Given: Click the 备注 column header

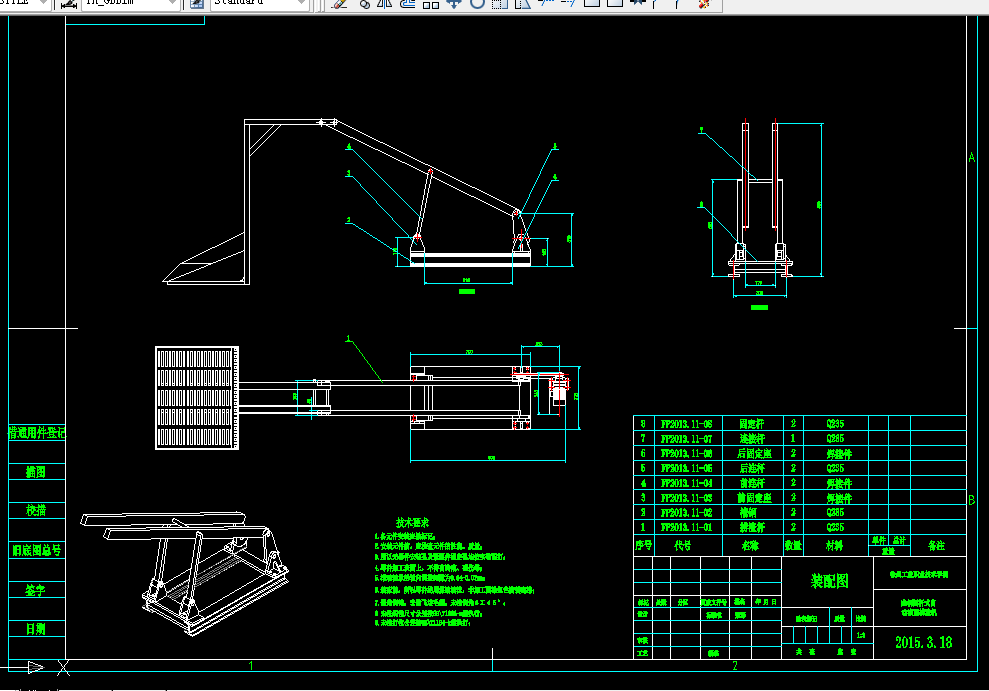Looking at the screenshot, I should pos(937,545).
